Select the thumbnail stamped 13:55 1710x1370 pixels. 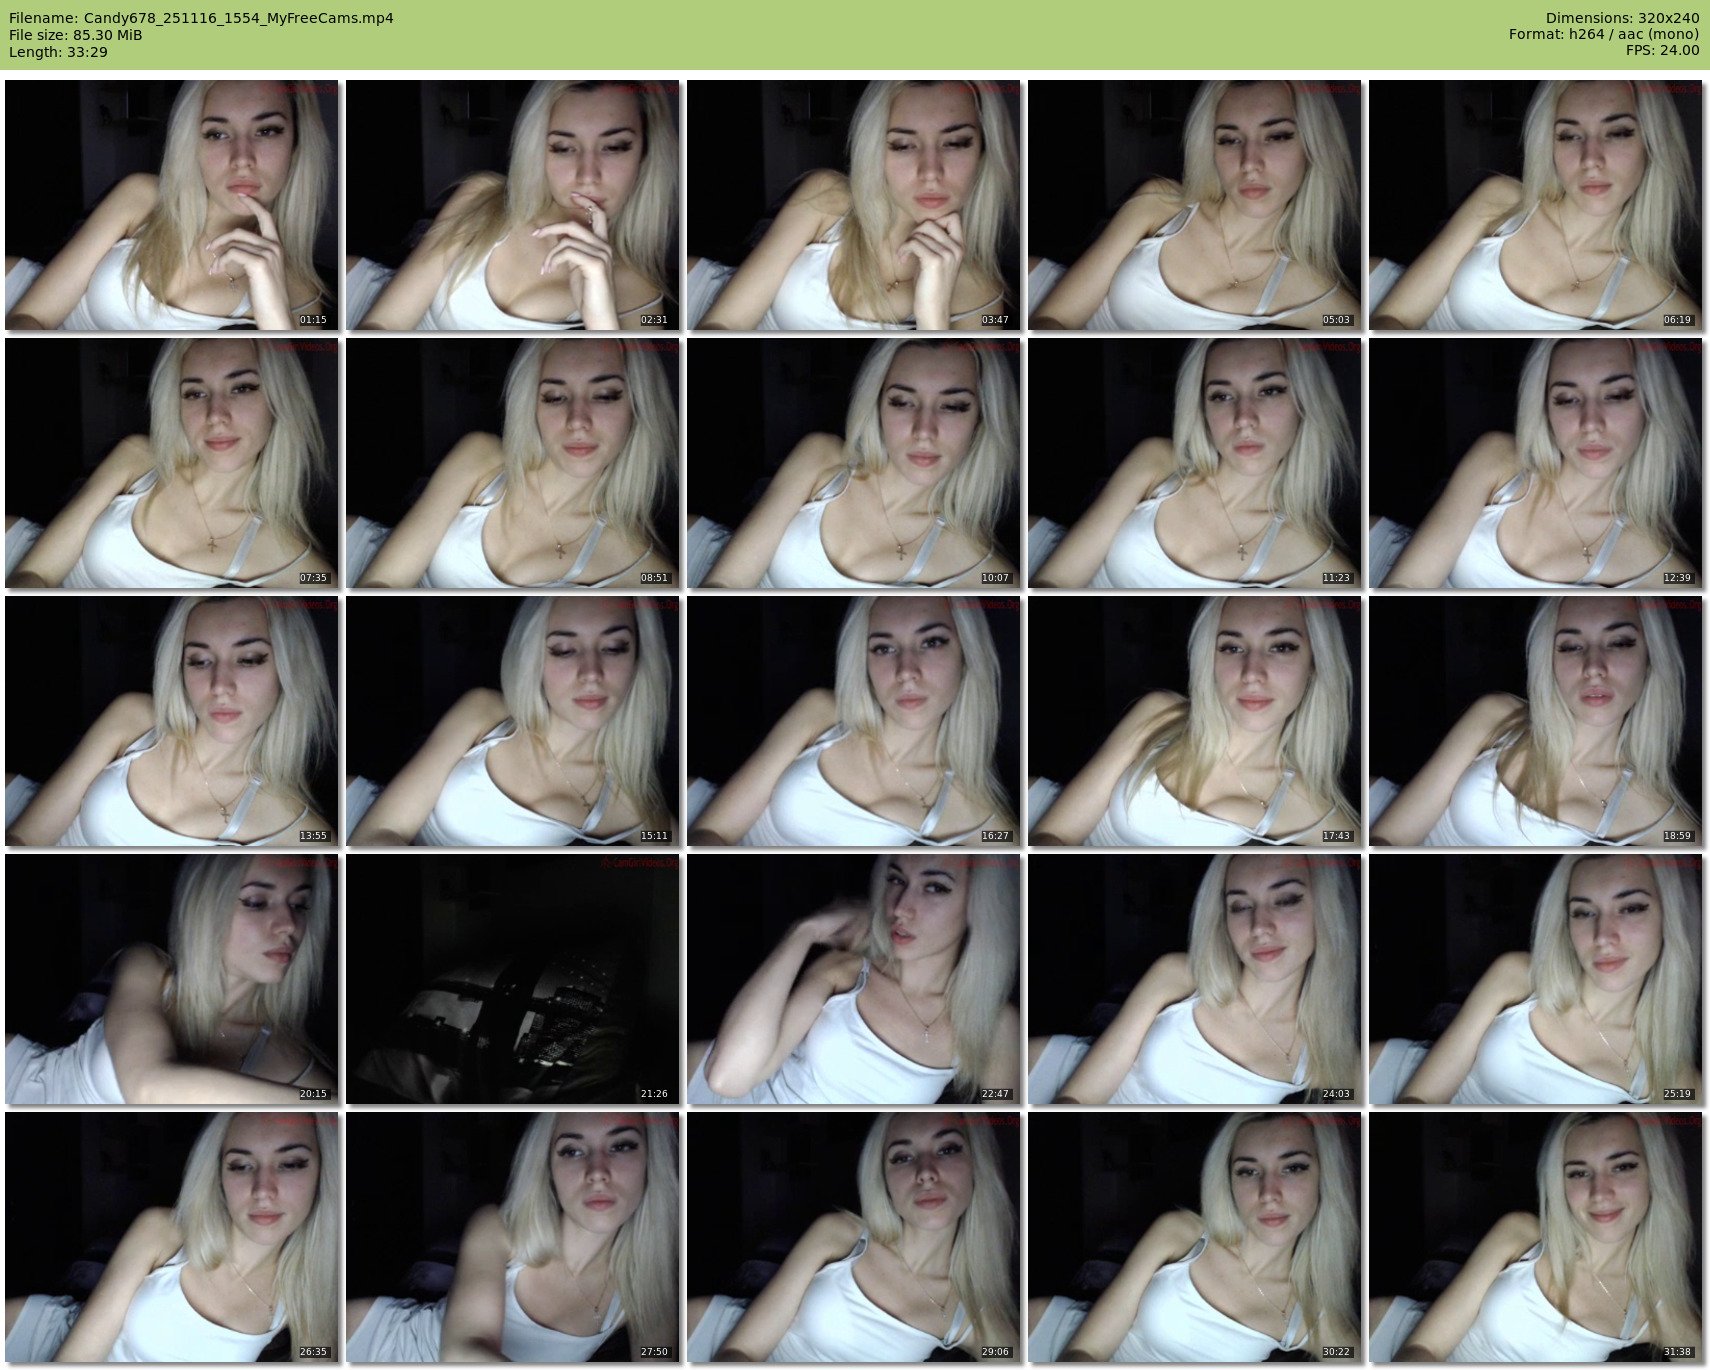point(172,721)
